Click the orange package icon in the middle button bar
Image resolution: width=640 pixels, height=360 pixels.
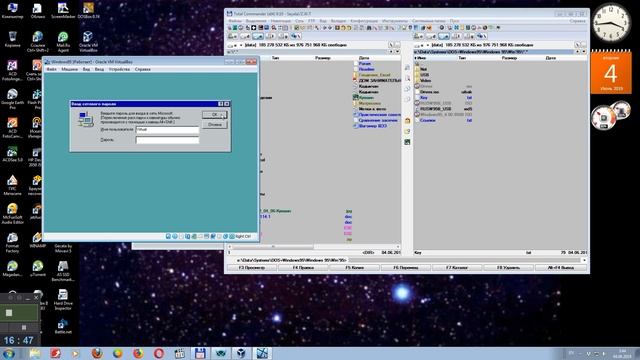click(x=407, y=121)
